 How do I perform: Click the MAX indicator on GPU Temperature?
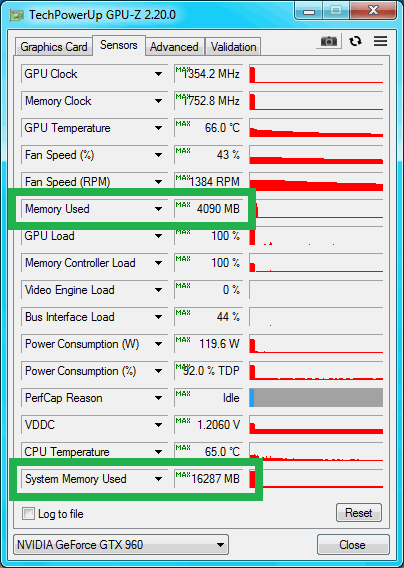[x=183, y=124]
